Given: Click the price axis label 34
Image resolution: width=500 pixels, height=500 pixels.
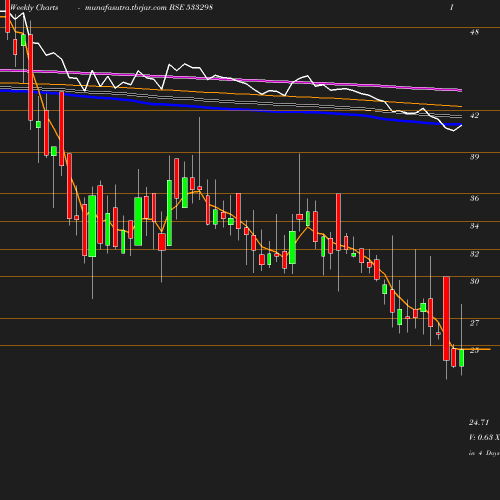Looking at the screenshot, I should pos(474,226).
